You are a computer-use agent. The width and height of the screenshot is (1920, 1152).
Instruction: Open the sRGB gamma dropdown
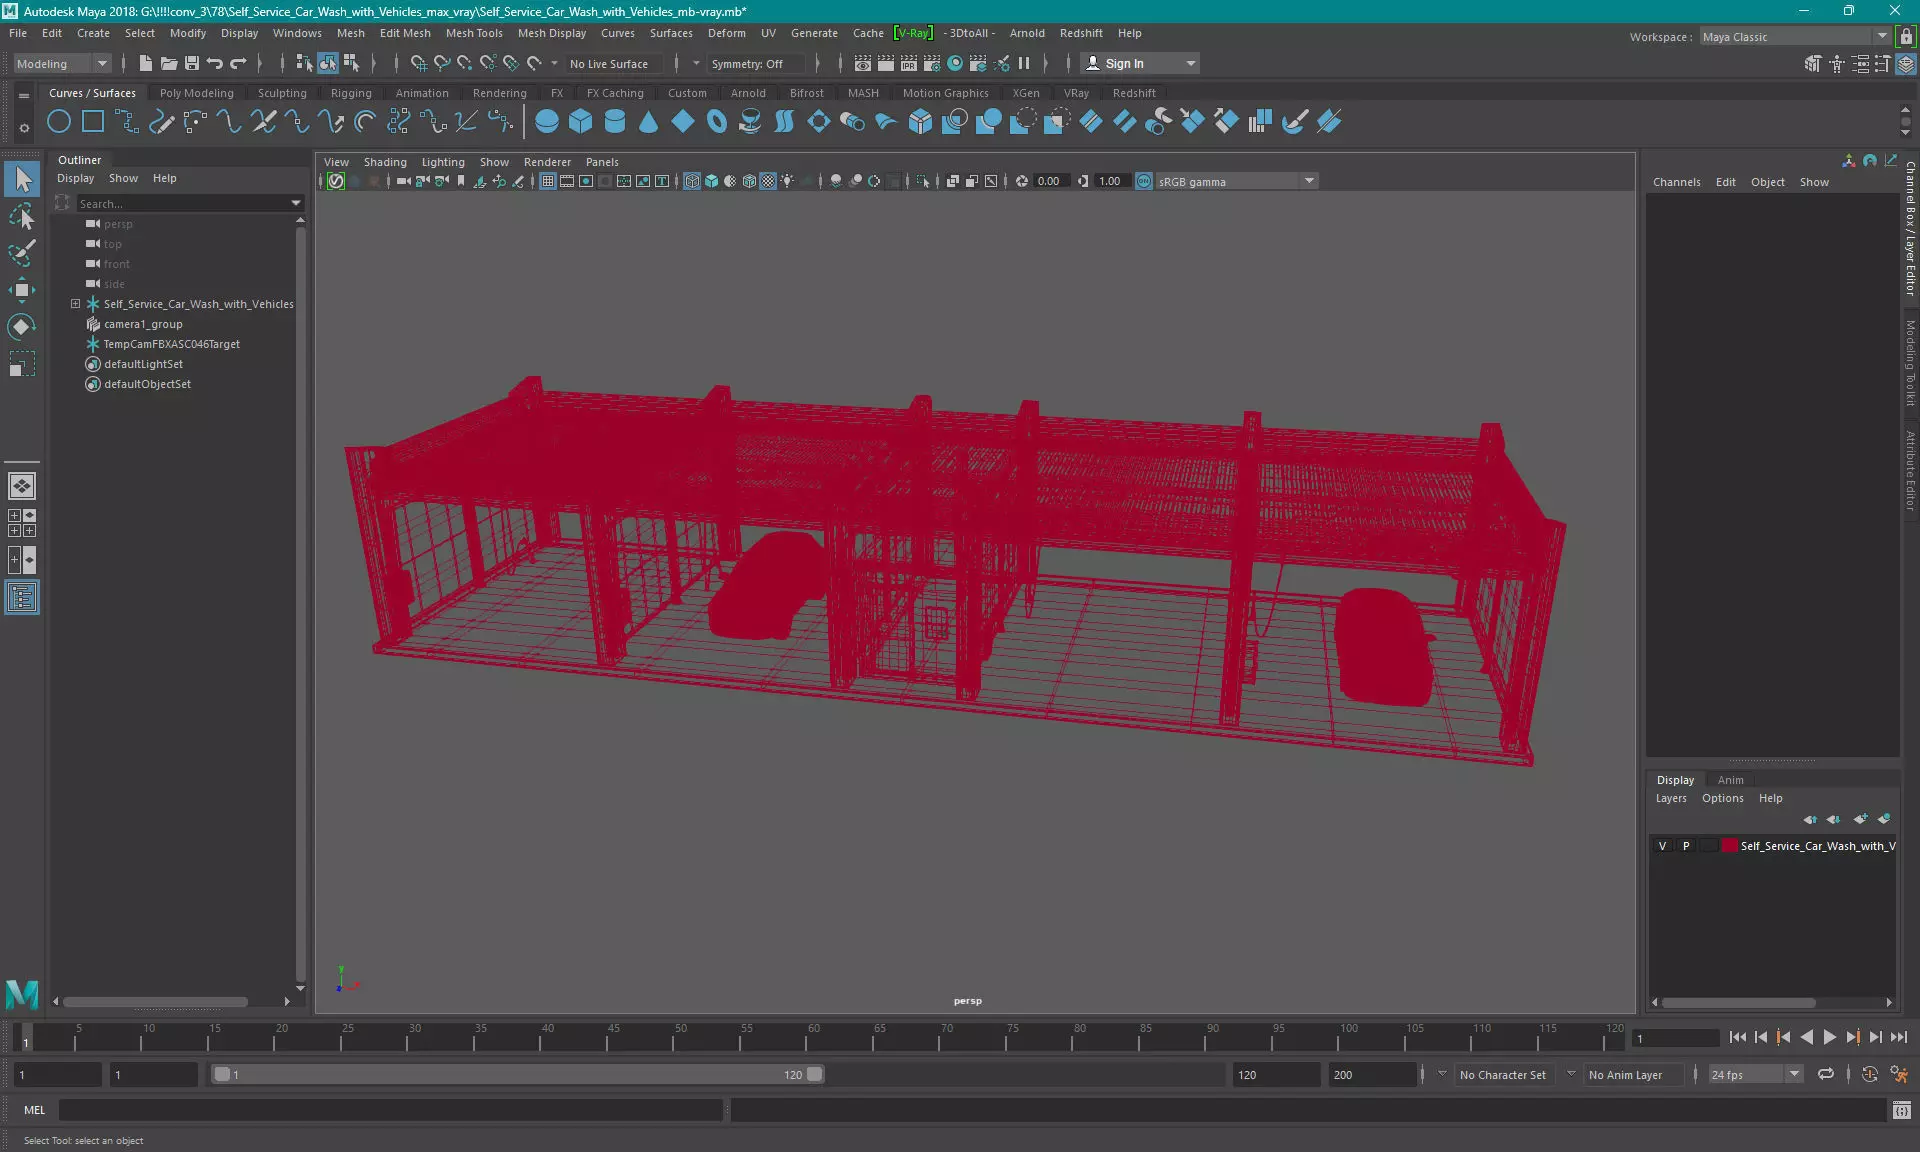1237,181
